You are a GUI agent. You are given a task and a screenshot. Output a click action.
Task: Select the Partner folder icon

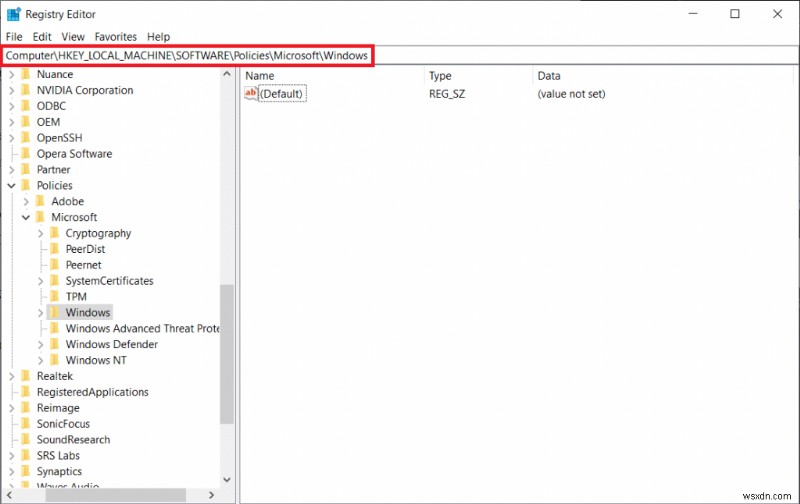click(26, 169)
